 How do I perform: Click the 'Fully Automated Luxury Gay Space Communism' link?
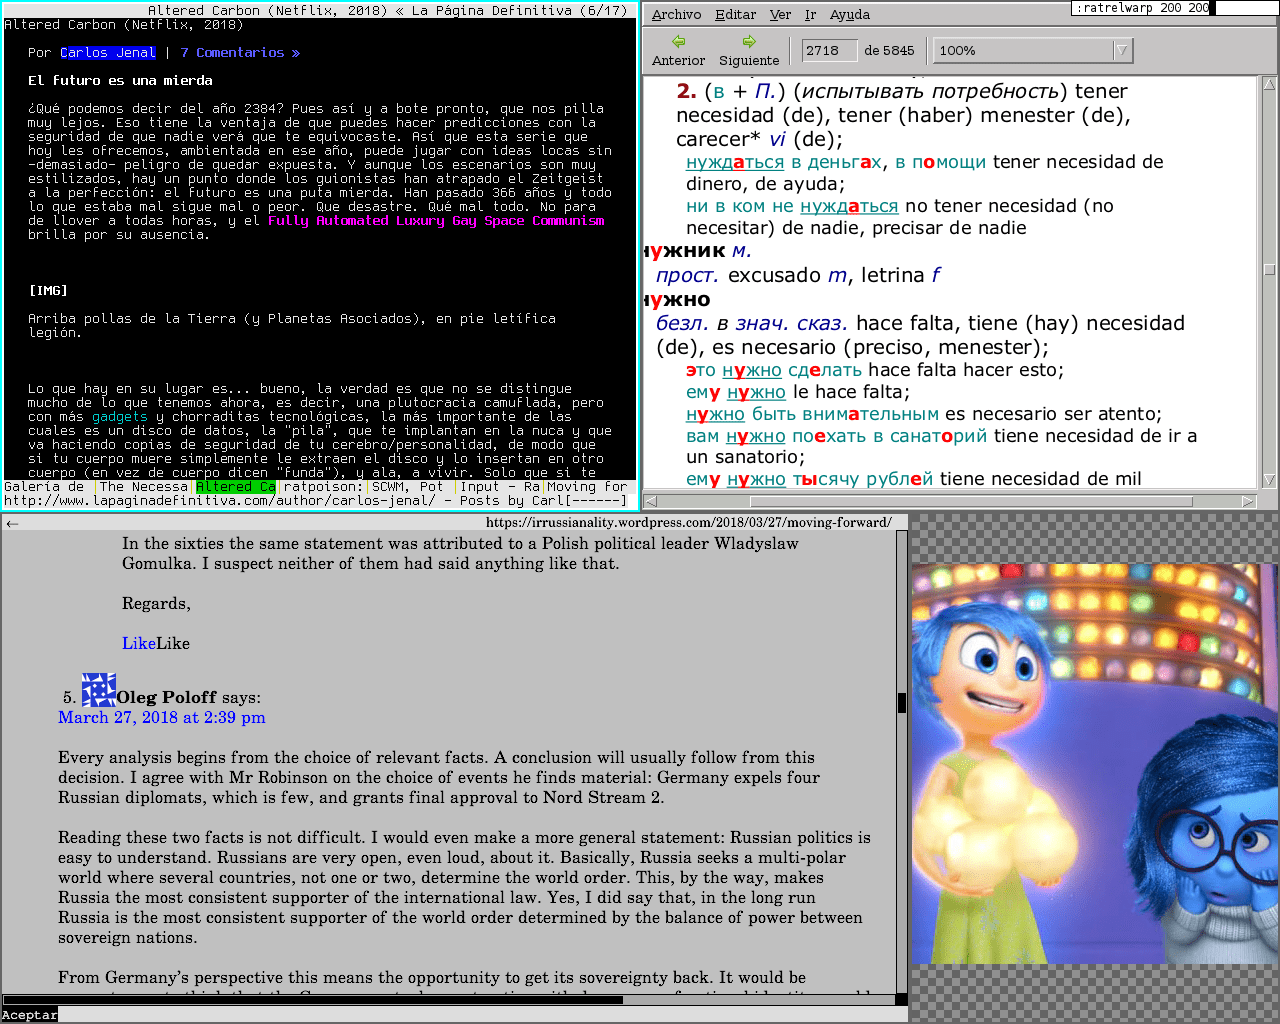436,221
